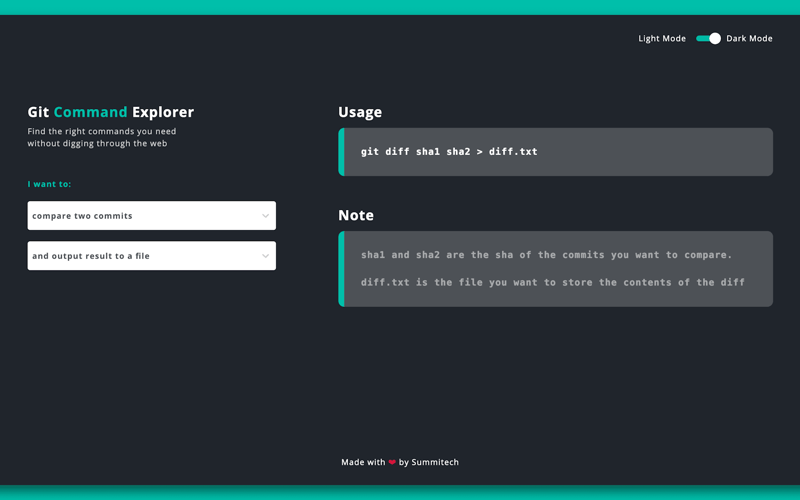Click the 'I want to:' label
The image size is (800, 500).
pos(49,184)
